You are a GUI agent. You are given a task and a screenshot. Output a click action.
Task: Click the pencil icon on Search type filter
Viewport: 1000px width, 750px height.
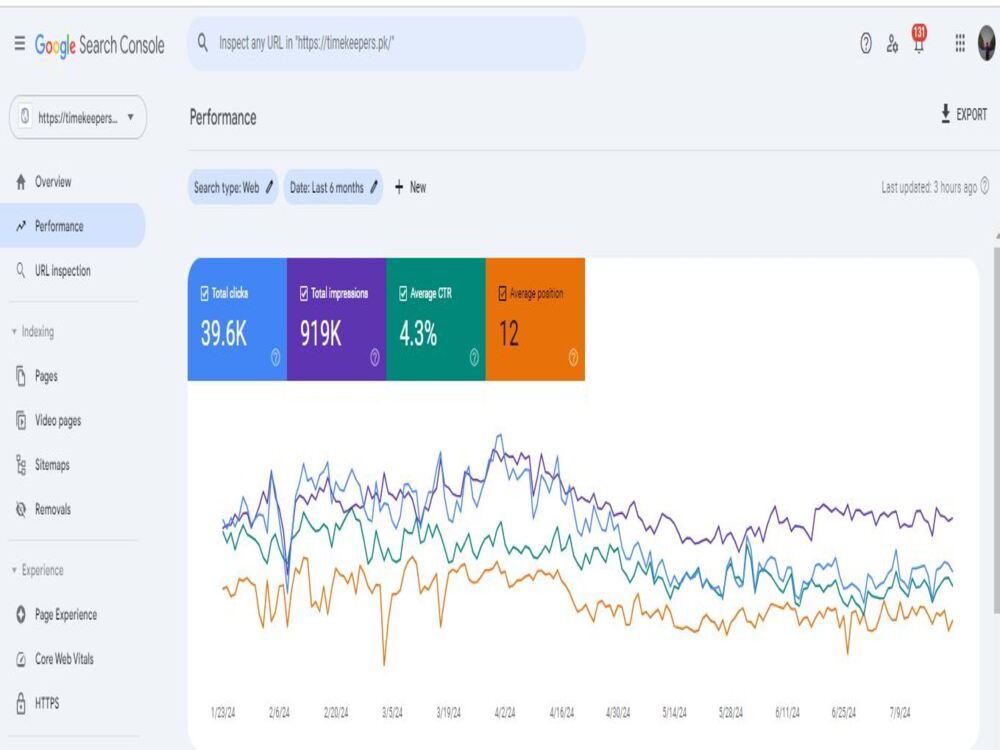click(269, 187)
